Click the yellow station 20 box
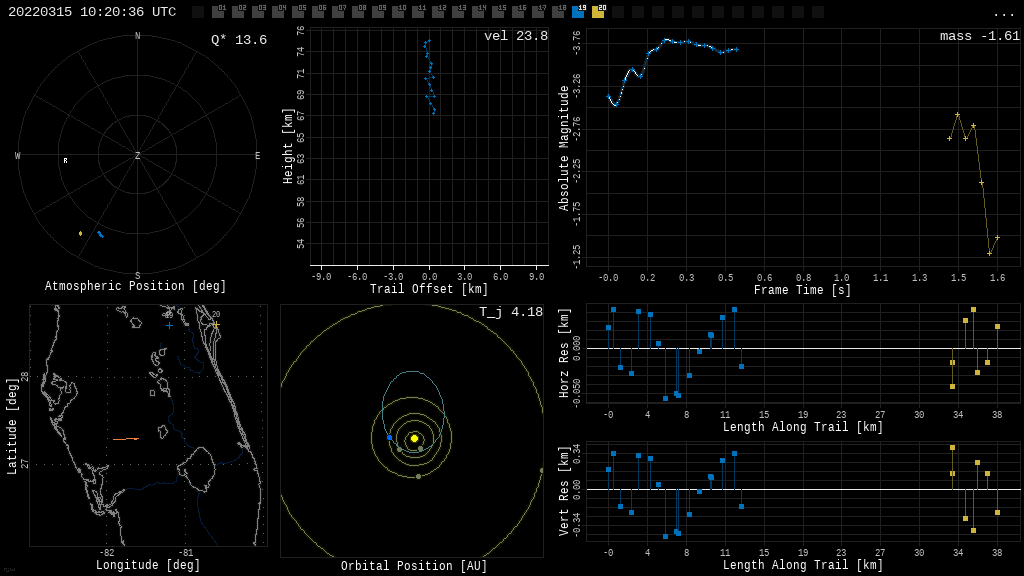 click(598, 12)
